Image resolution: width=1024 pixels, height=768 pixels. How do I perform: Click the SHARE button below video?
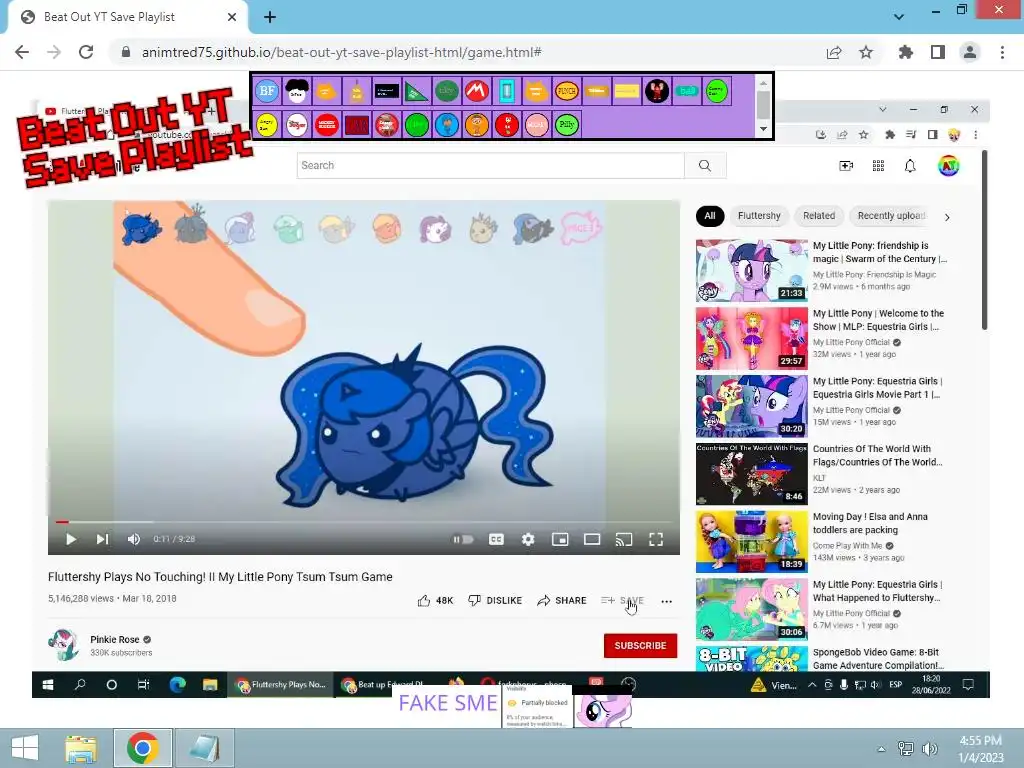[562, 600]
